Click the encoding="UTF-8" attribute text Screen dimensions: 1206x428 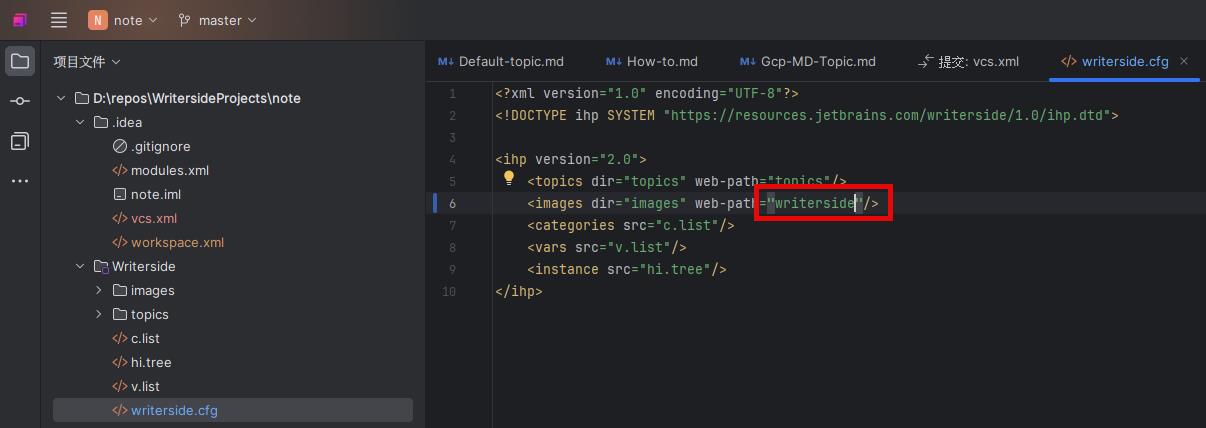[719, 93]
